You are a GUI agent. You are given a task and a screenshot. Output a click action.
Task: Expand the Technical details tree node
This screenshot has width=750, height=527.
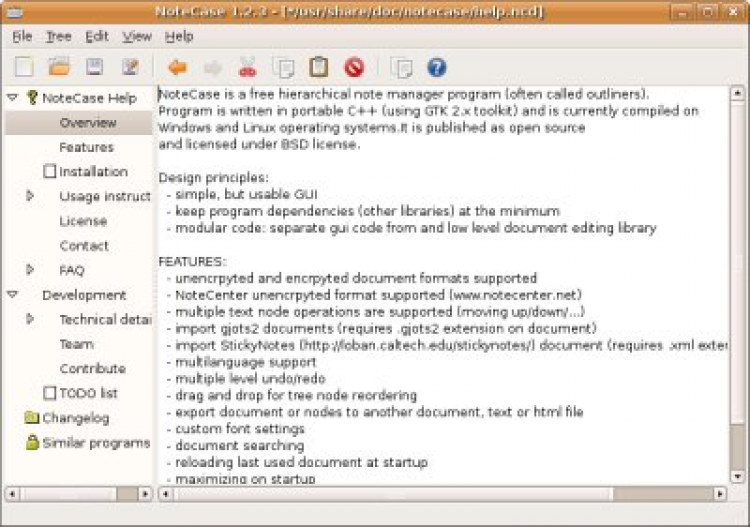[30, 319]
